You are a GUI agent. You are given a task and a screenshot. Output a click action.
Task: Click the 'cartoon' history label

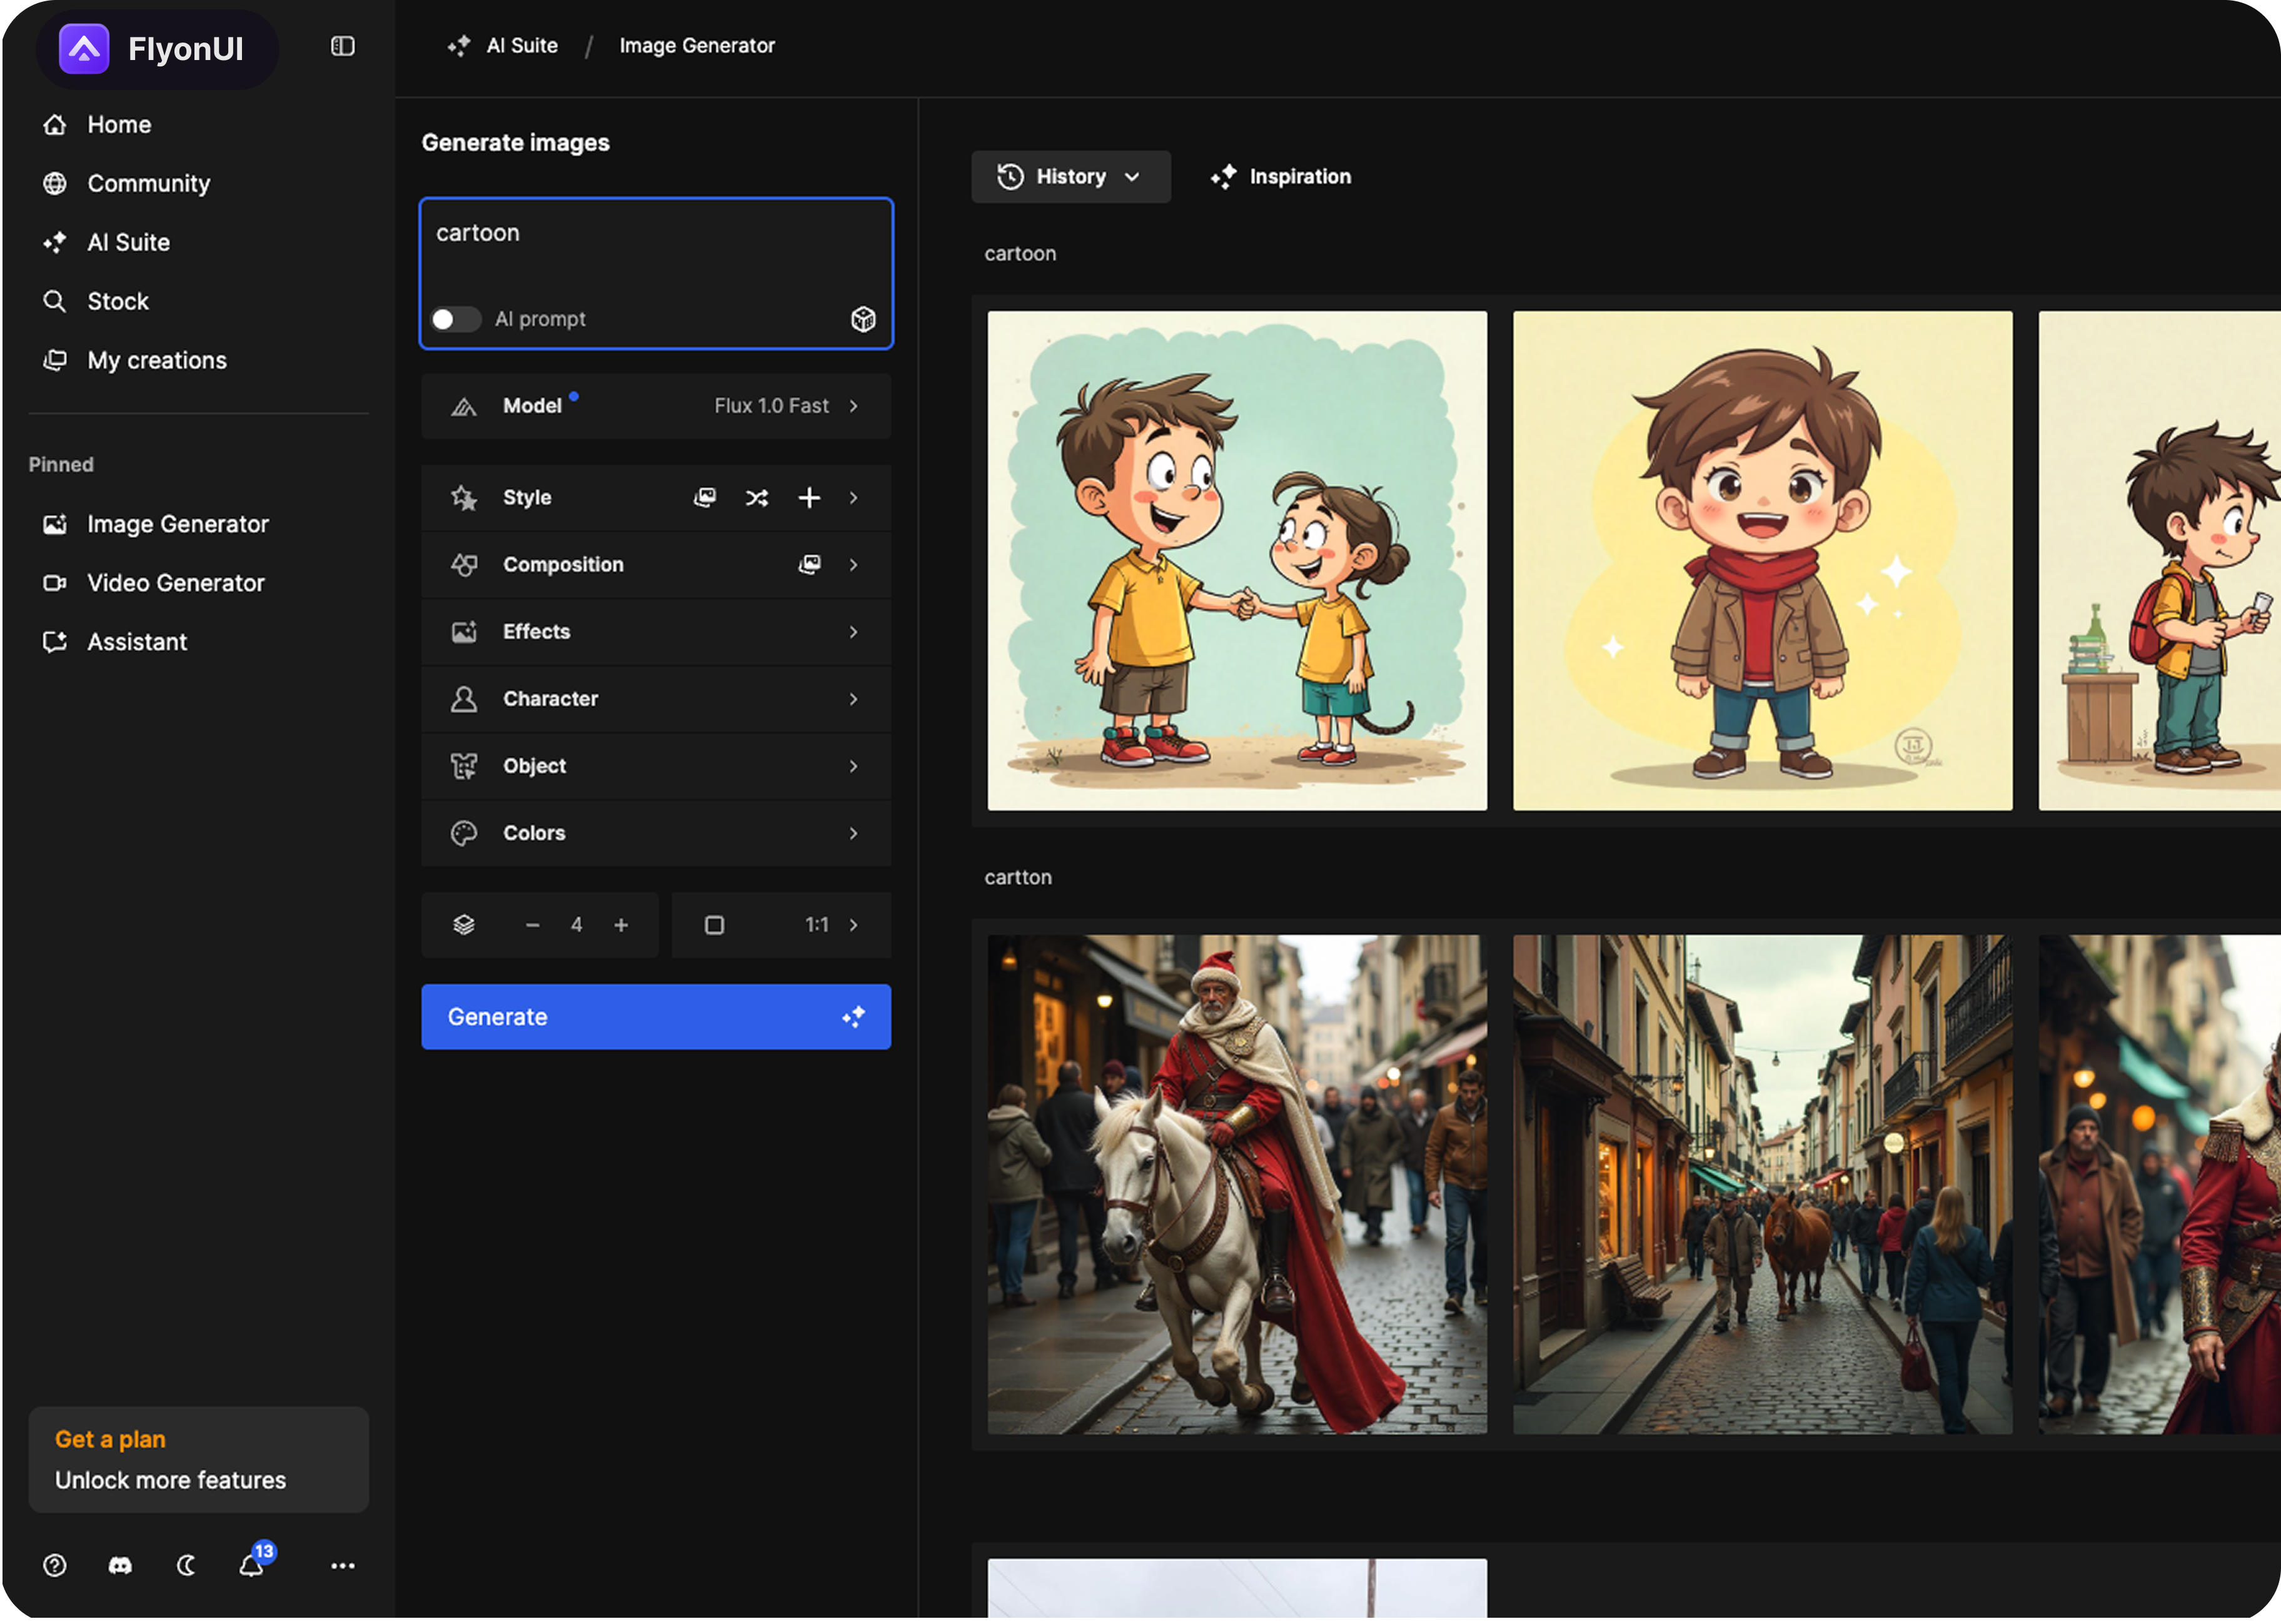pos(1020,254)
